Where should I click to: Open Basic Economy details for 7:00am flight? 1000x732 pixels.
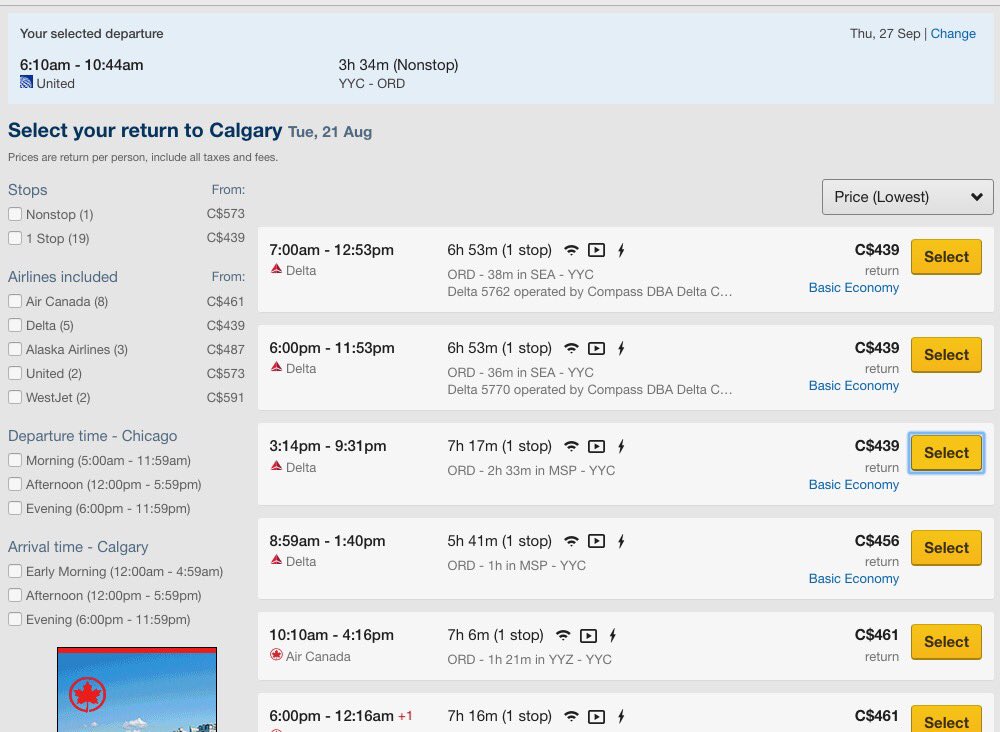pos(853,288)
